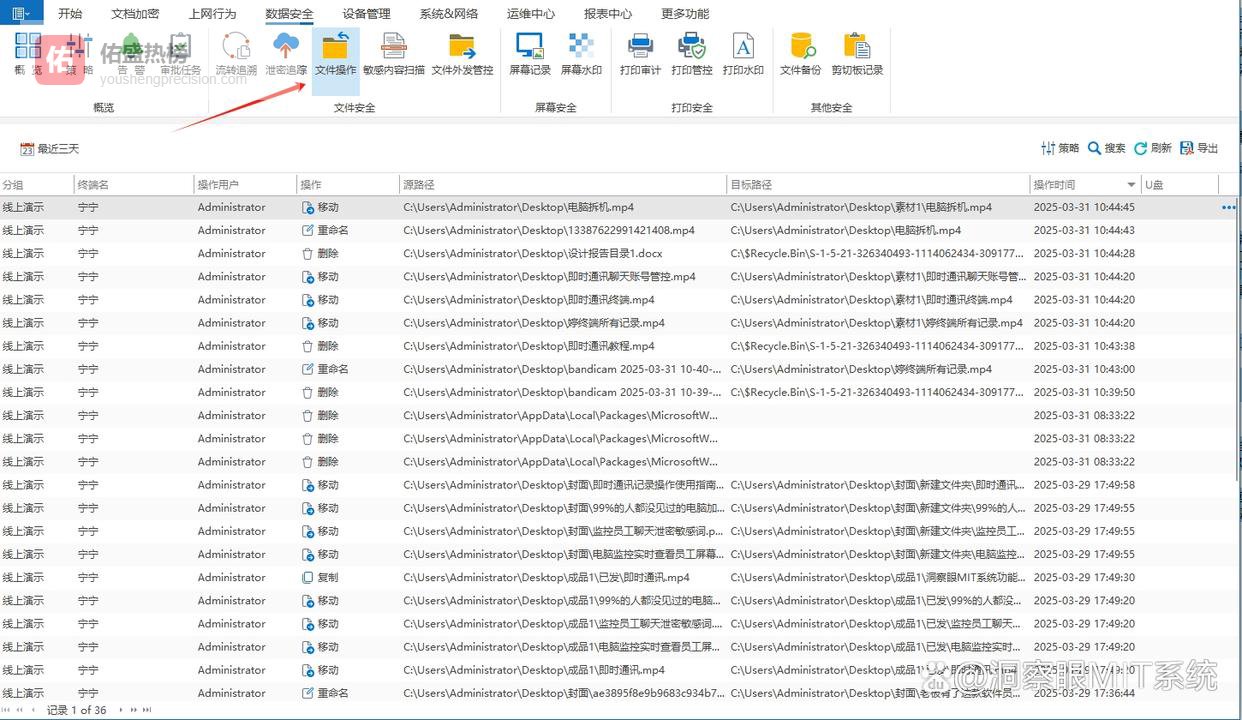Viewport: 1242px width, 720px height.
Task: Select the 打印水印 print watermark icon
Action: point(743,54)
